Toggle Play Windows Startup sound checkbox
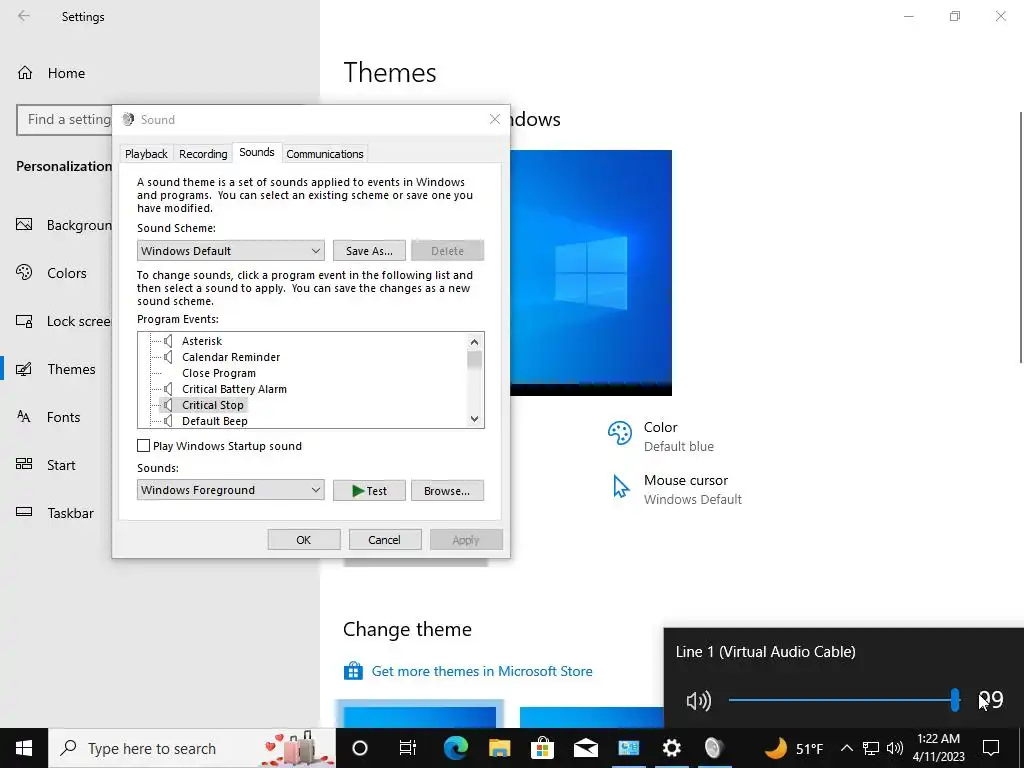Image resolution: width=1024 pixels, height=768 pixels. pyautogui.click(x=143, y=445)
